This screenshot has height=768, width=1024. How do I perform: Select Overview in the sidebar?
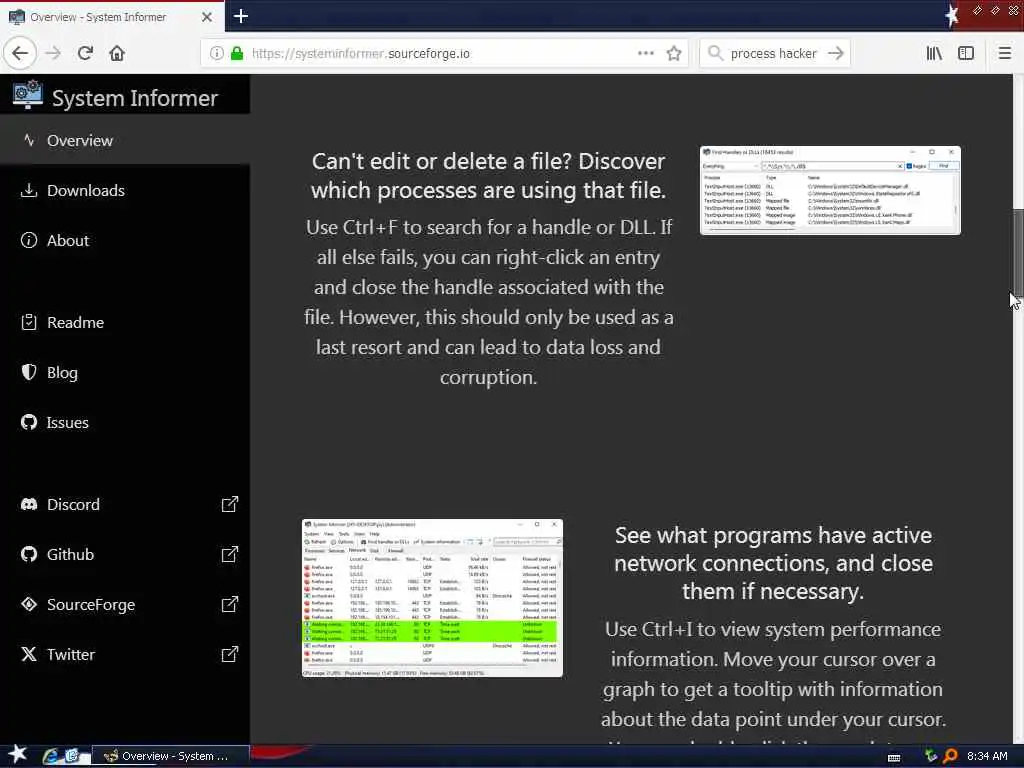pos(125,140)
